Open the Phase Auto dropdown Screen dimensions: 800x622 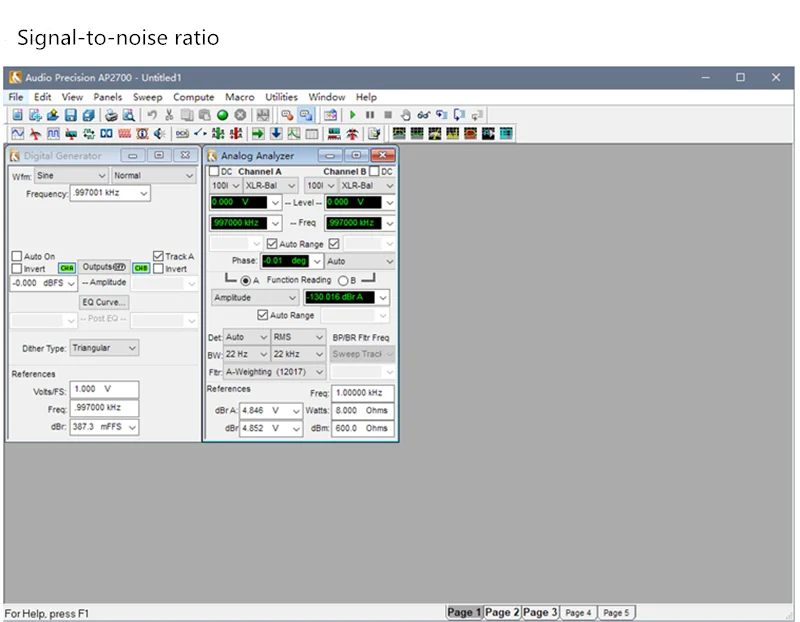pos(360,261)
